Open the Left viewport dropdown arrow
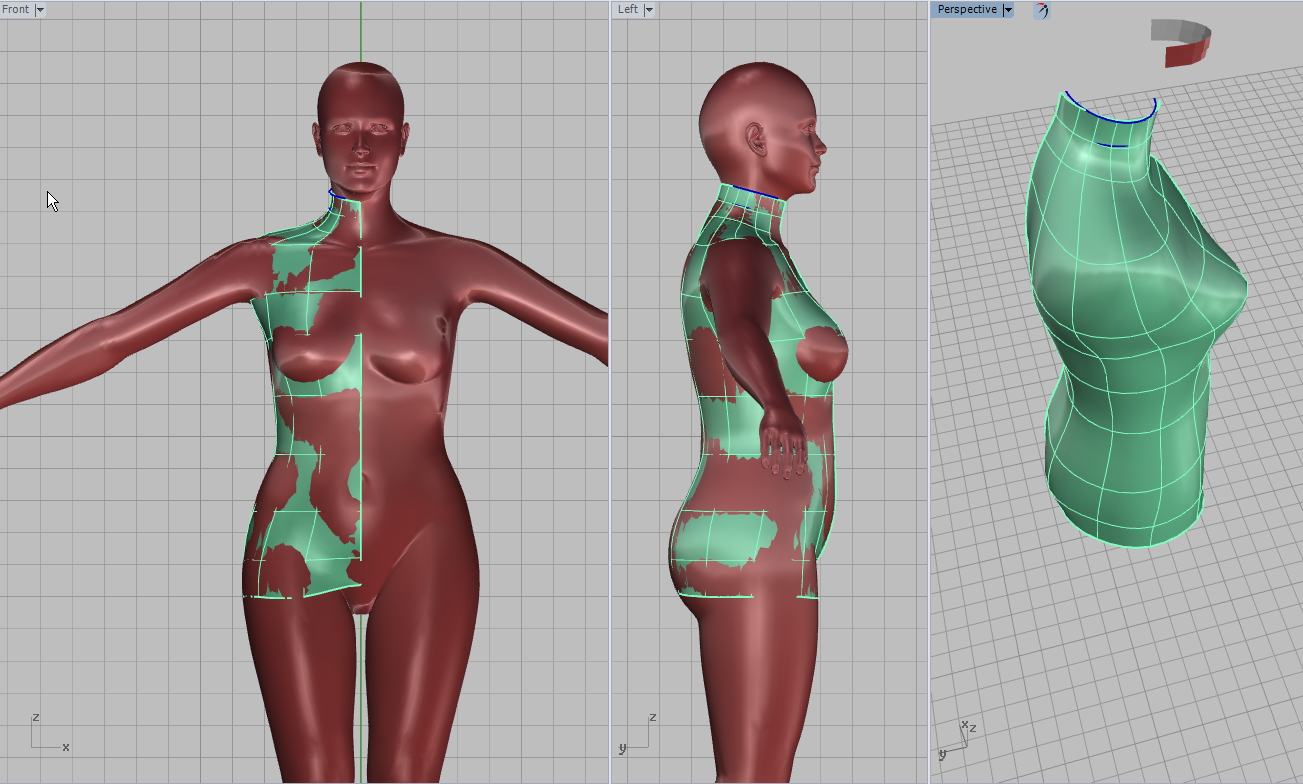1303x784 pixels. point(650,9)
